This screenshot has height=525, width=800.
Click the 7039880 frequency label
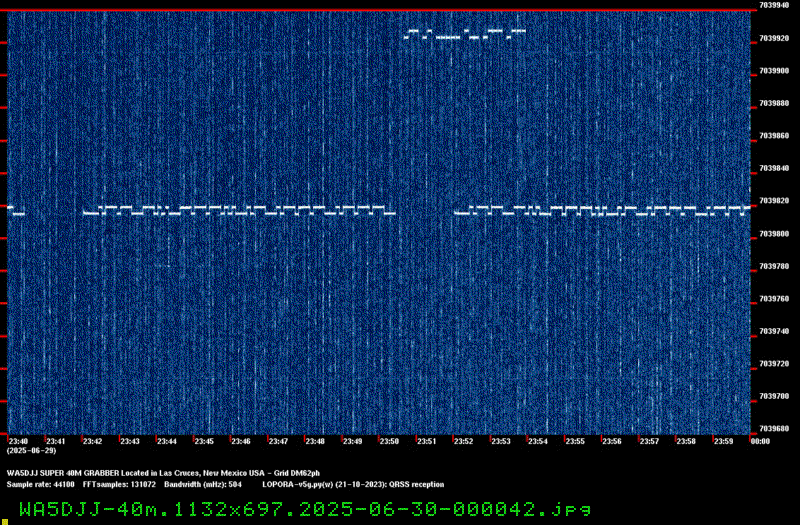pyautogui.click(x=774, y=103)
